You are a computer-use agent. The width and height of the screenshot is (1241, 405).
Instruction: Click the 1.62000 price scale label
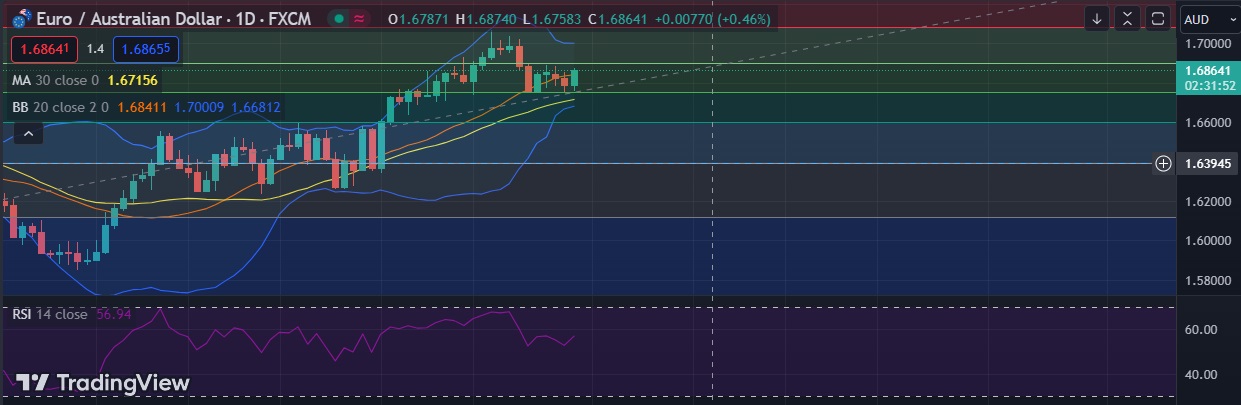tap(1207, 202)
